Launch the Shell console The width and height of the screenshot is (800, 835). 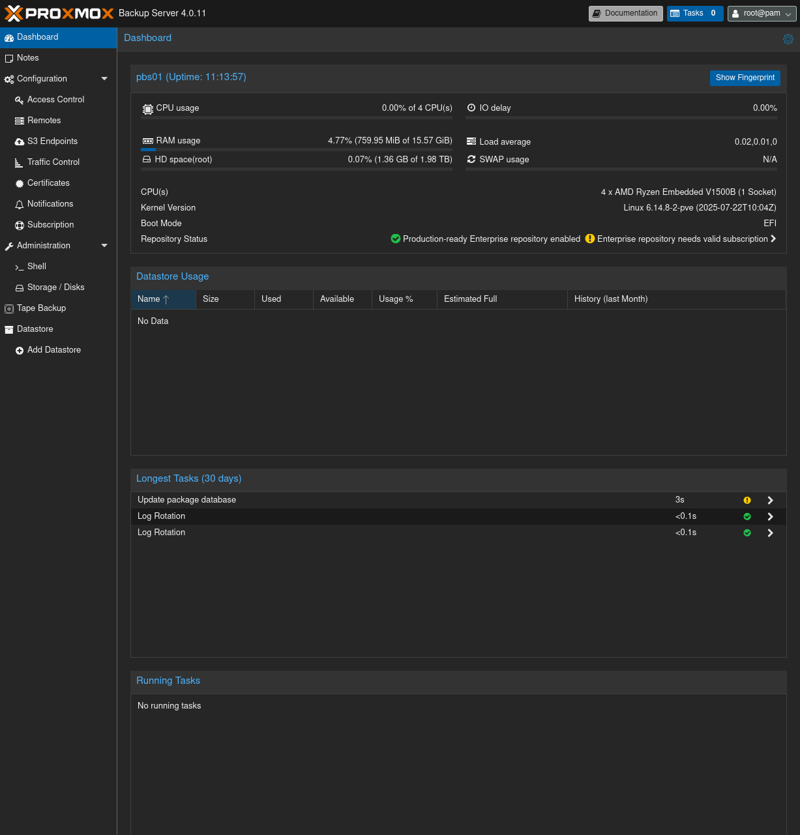coord(36,267)
